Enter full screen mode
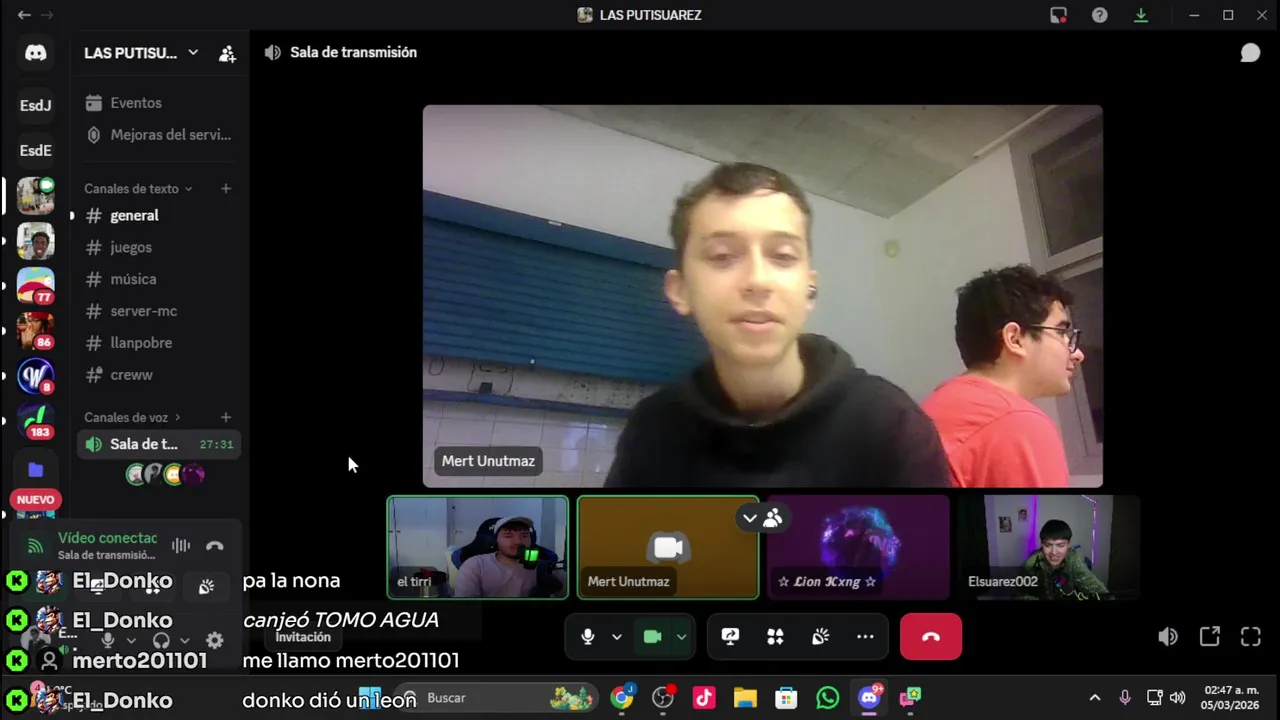 click(1251, 637)
